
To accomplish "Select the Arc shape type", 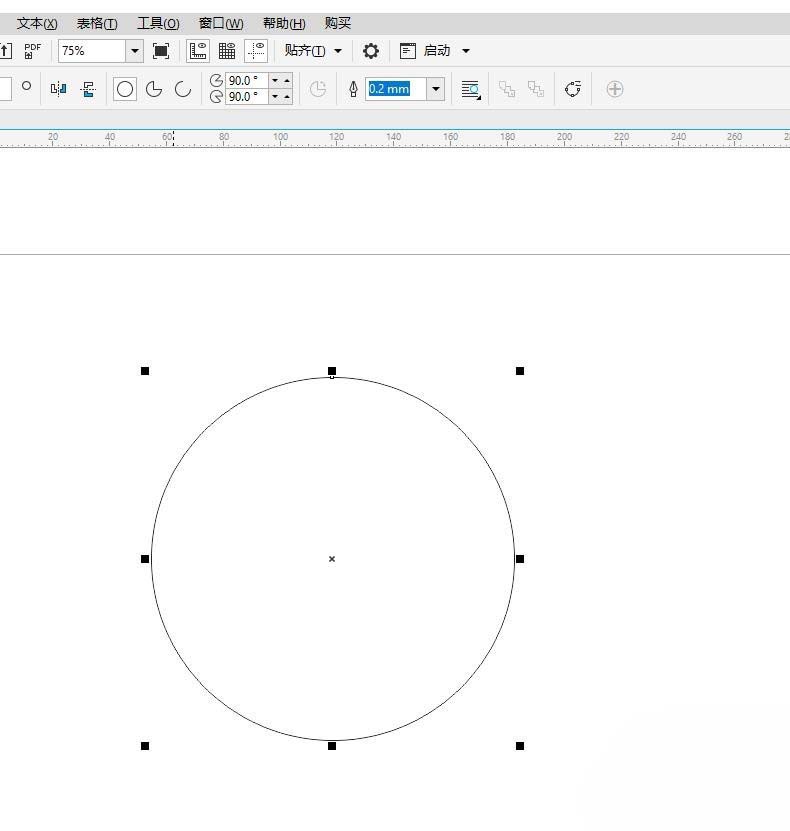I will (183, 89).
